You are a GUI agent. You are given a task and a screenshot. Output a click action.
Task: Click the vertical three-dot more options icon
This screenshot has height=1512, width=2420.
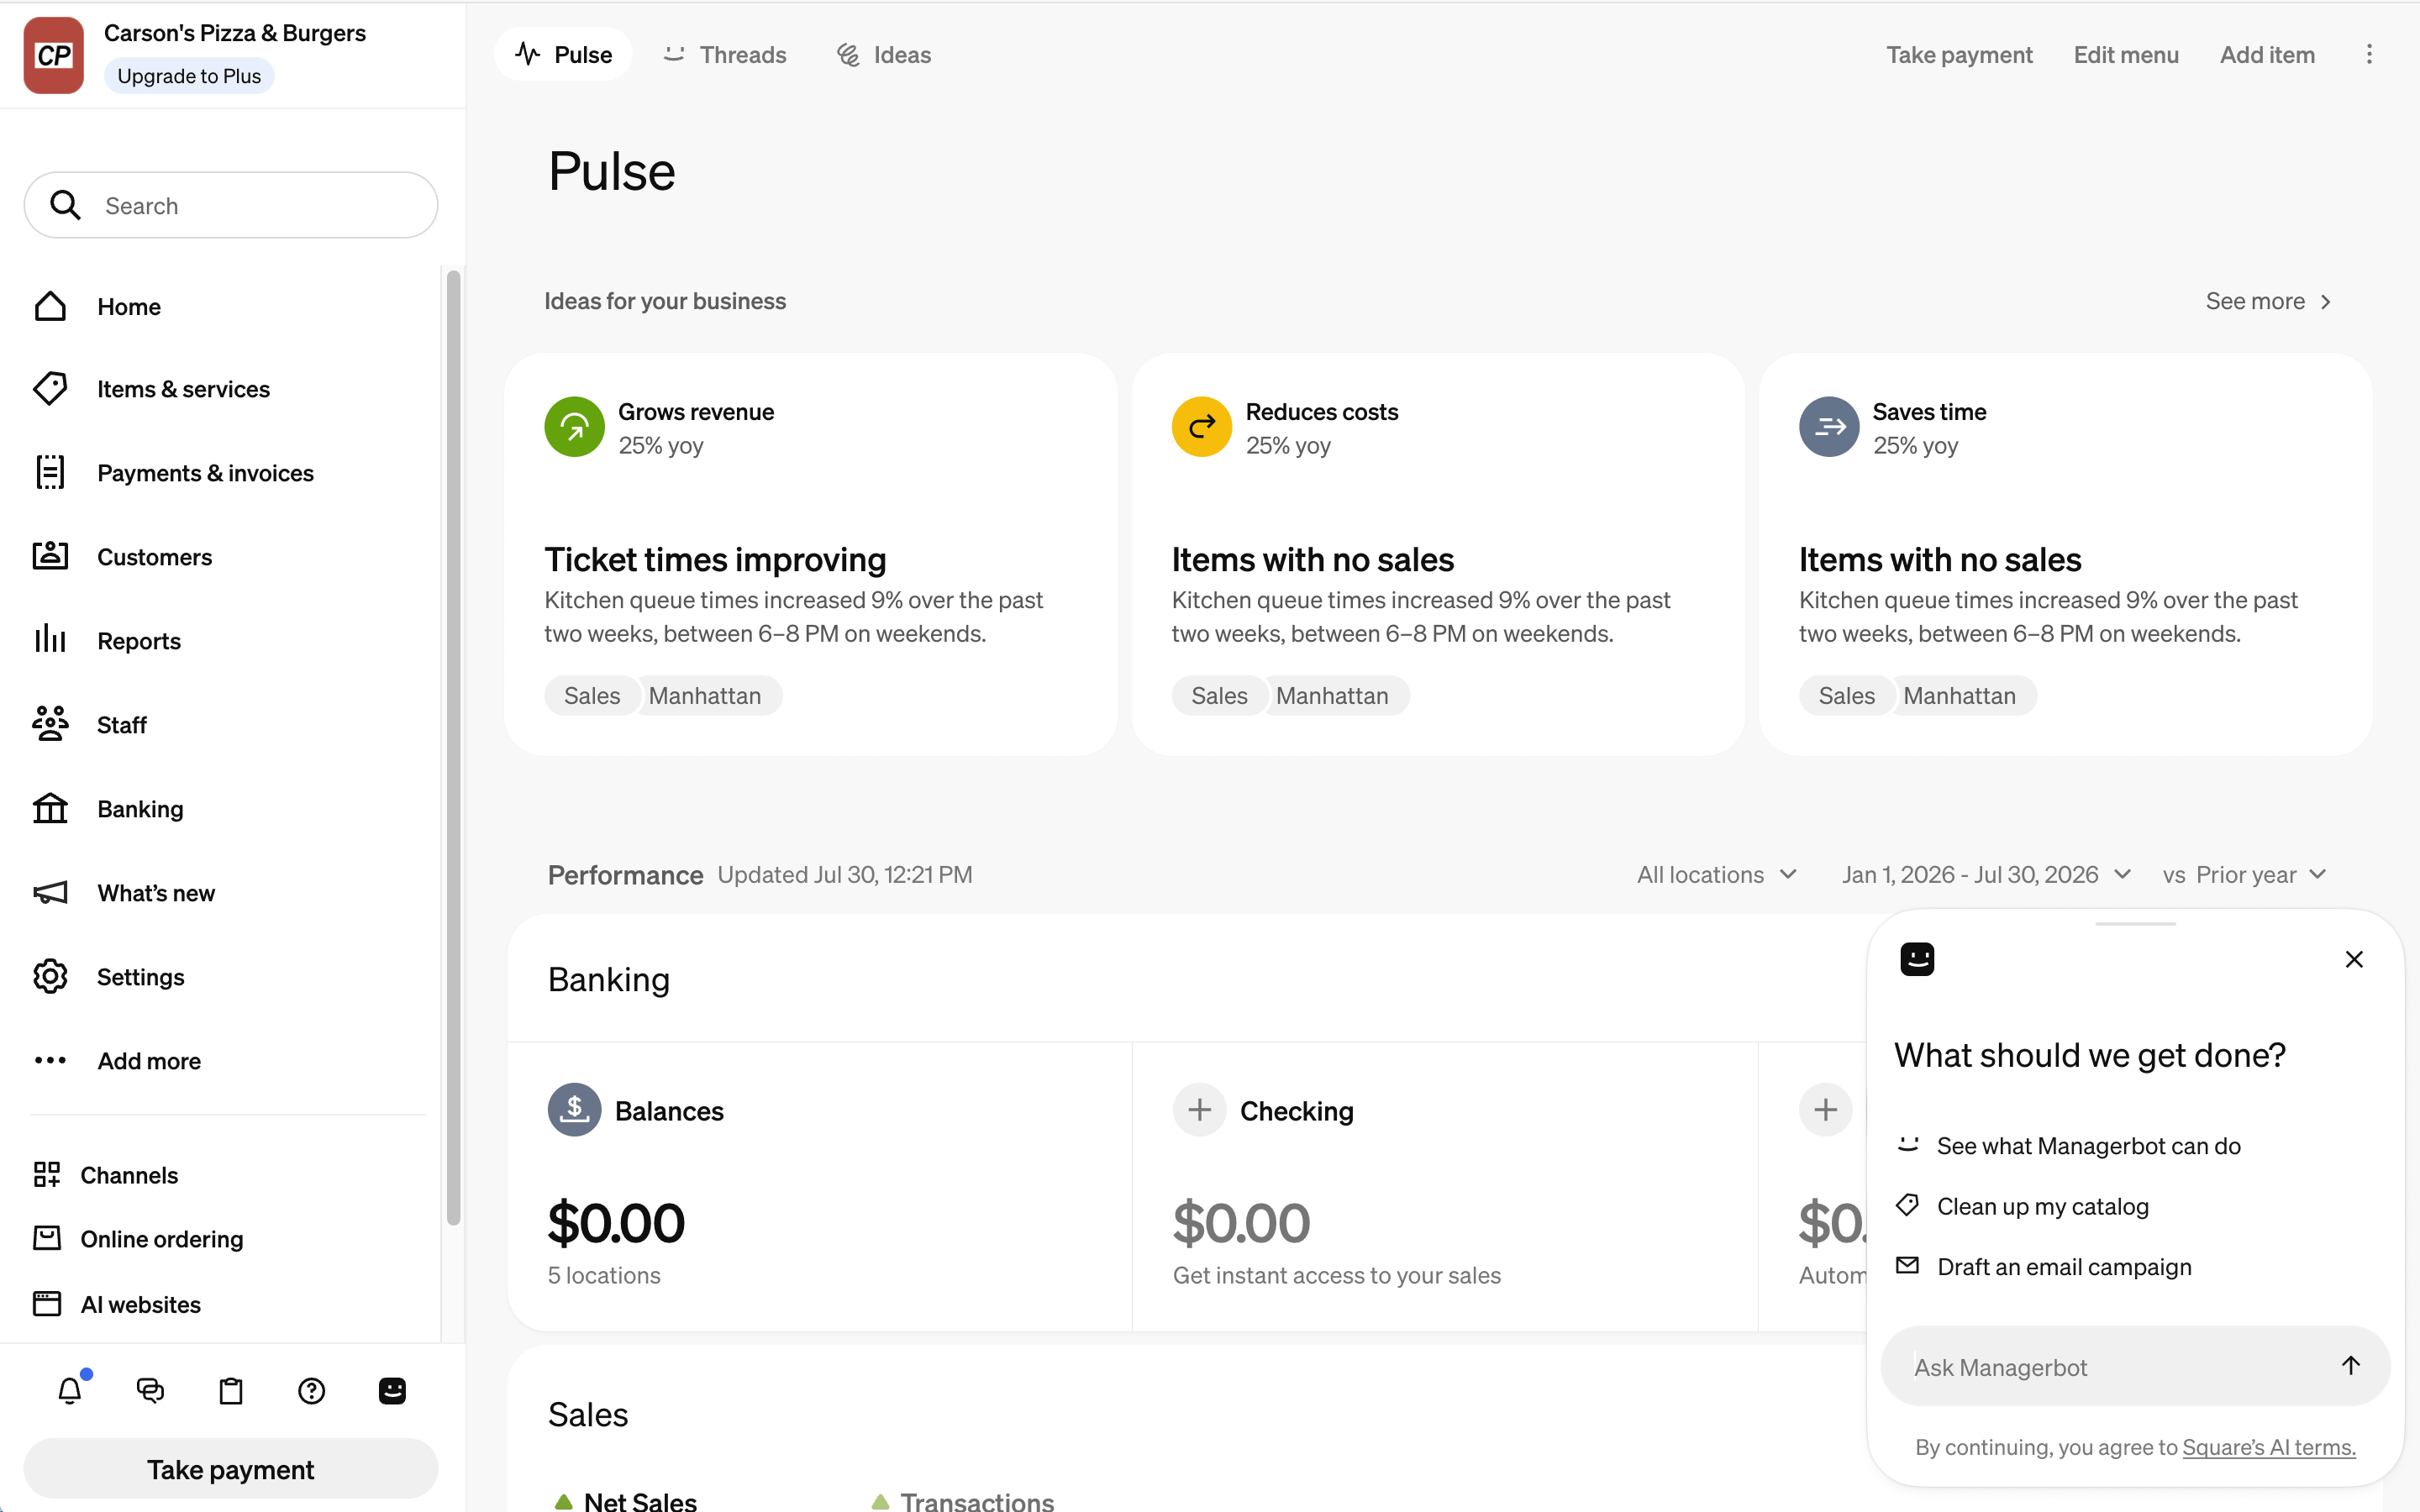click(2368, 54)
